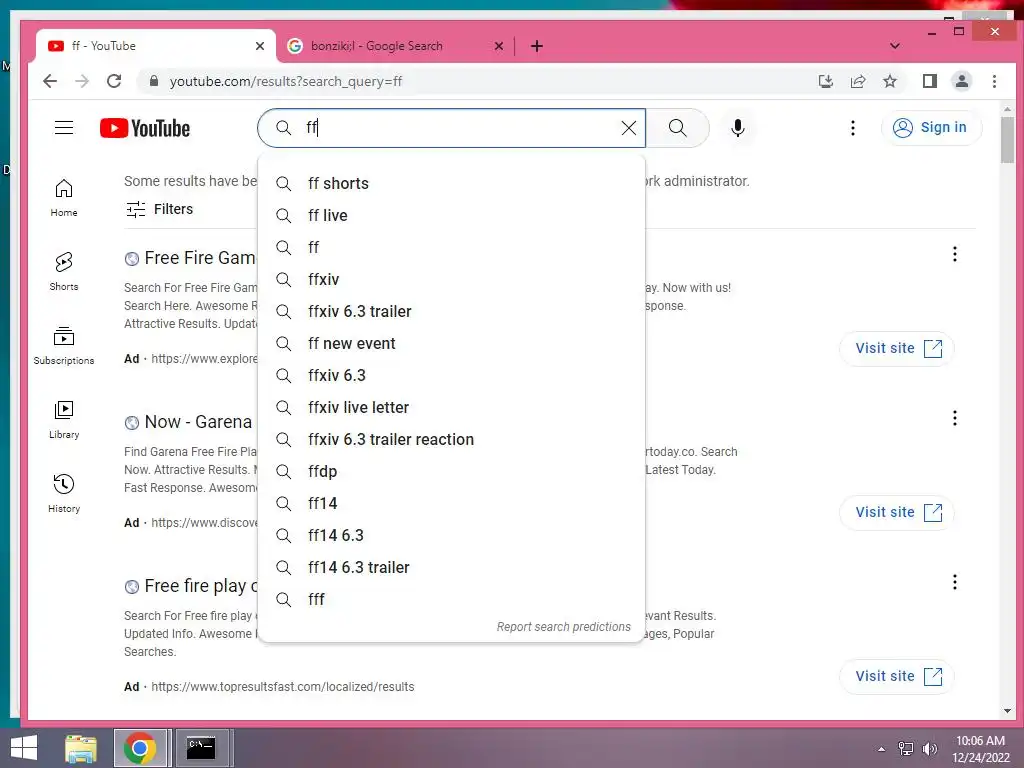
Task: Close the 'ff - YouTube' tab
Action: (260, 46)
